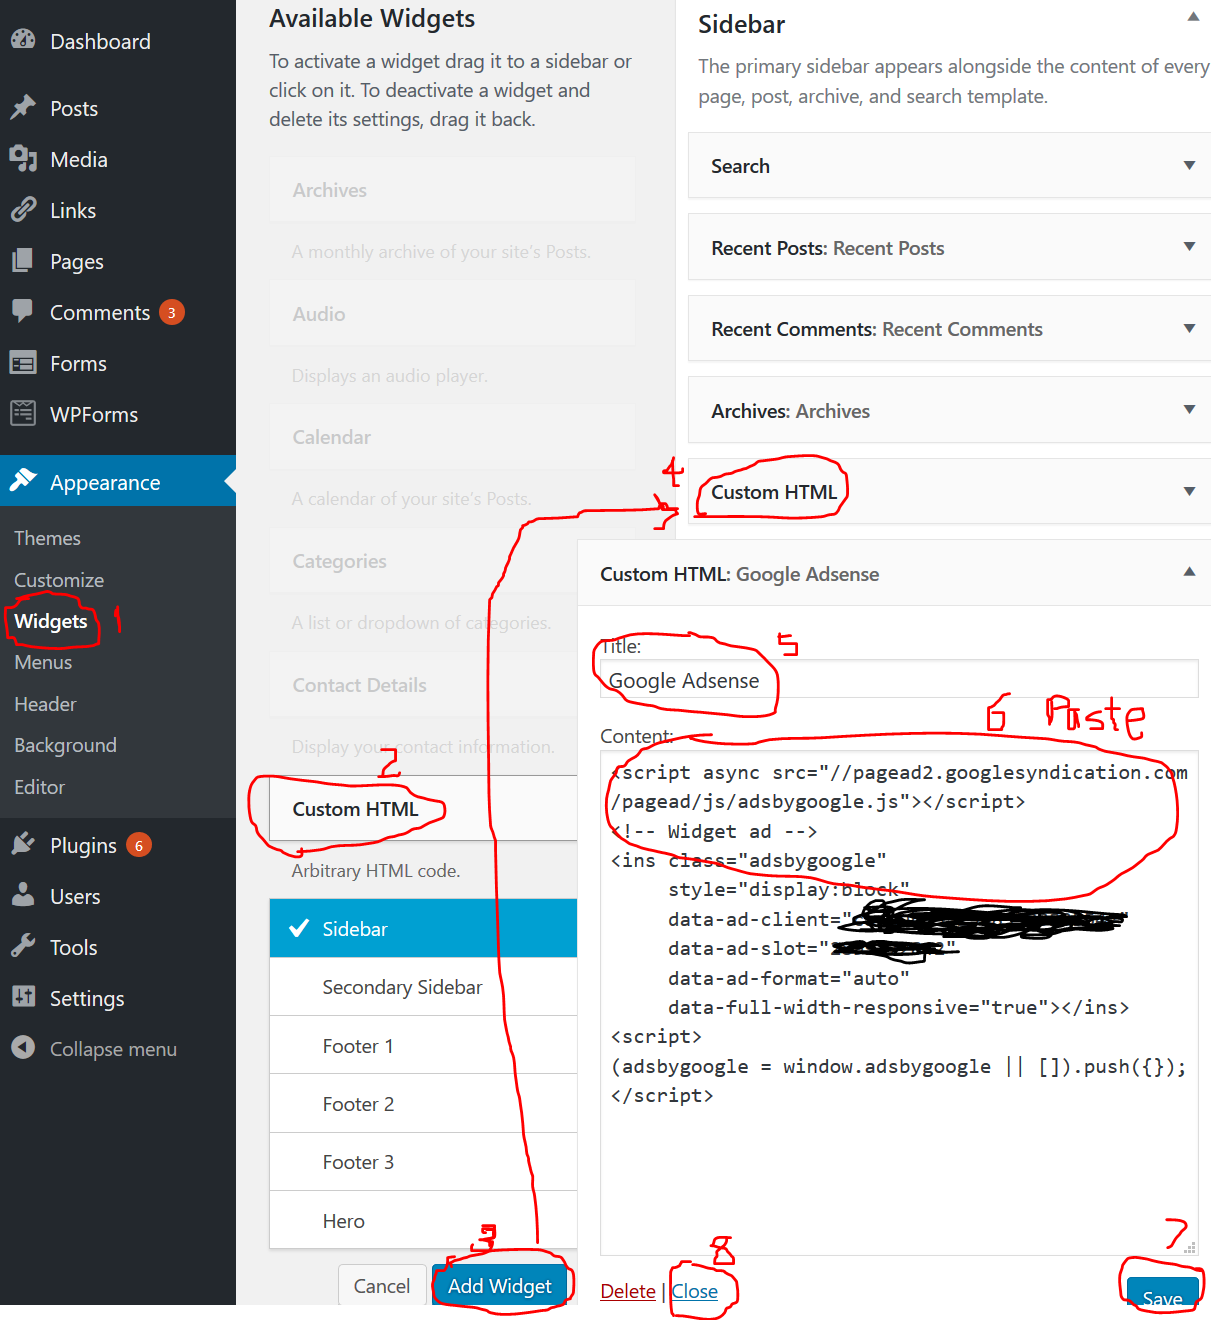
Task: Click the checkmark next to Sidebar
Action: [298, 929]
